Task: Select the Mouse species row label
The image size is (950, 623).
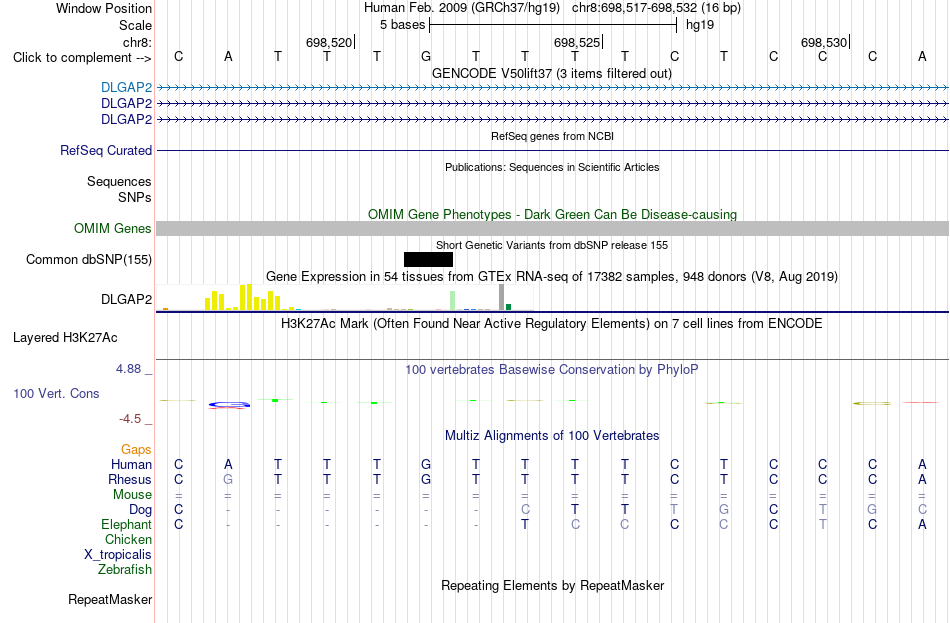Action: [x=132, y=495]
